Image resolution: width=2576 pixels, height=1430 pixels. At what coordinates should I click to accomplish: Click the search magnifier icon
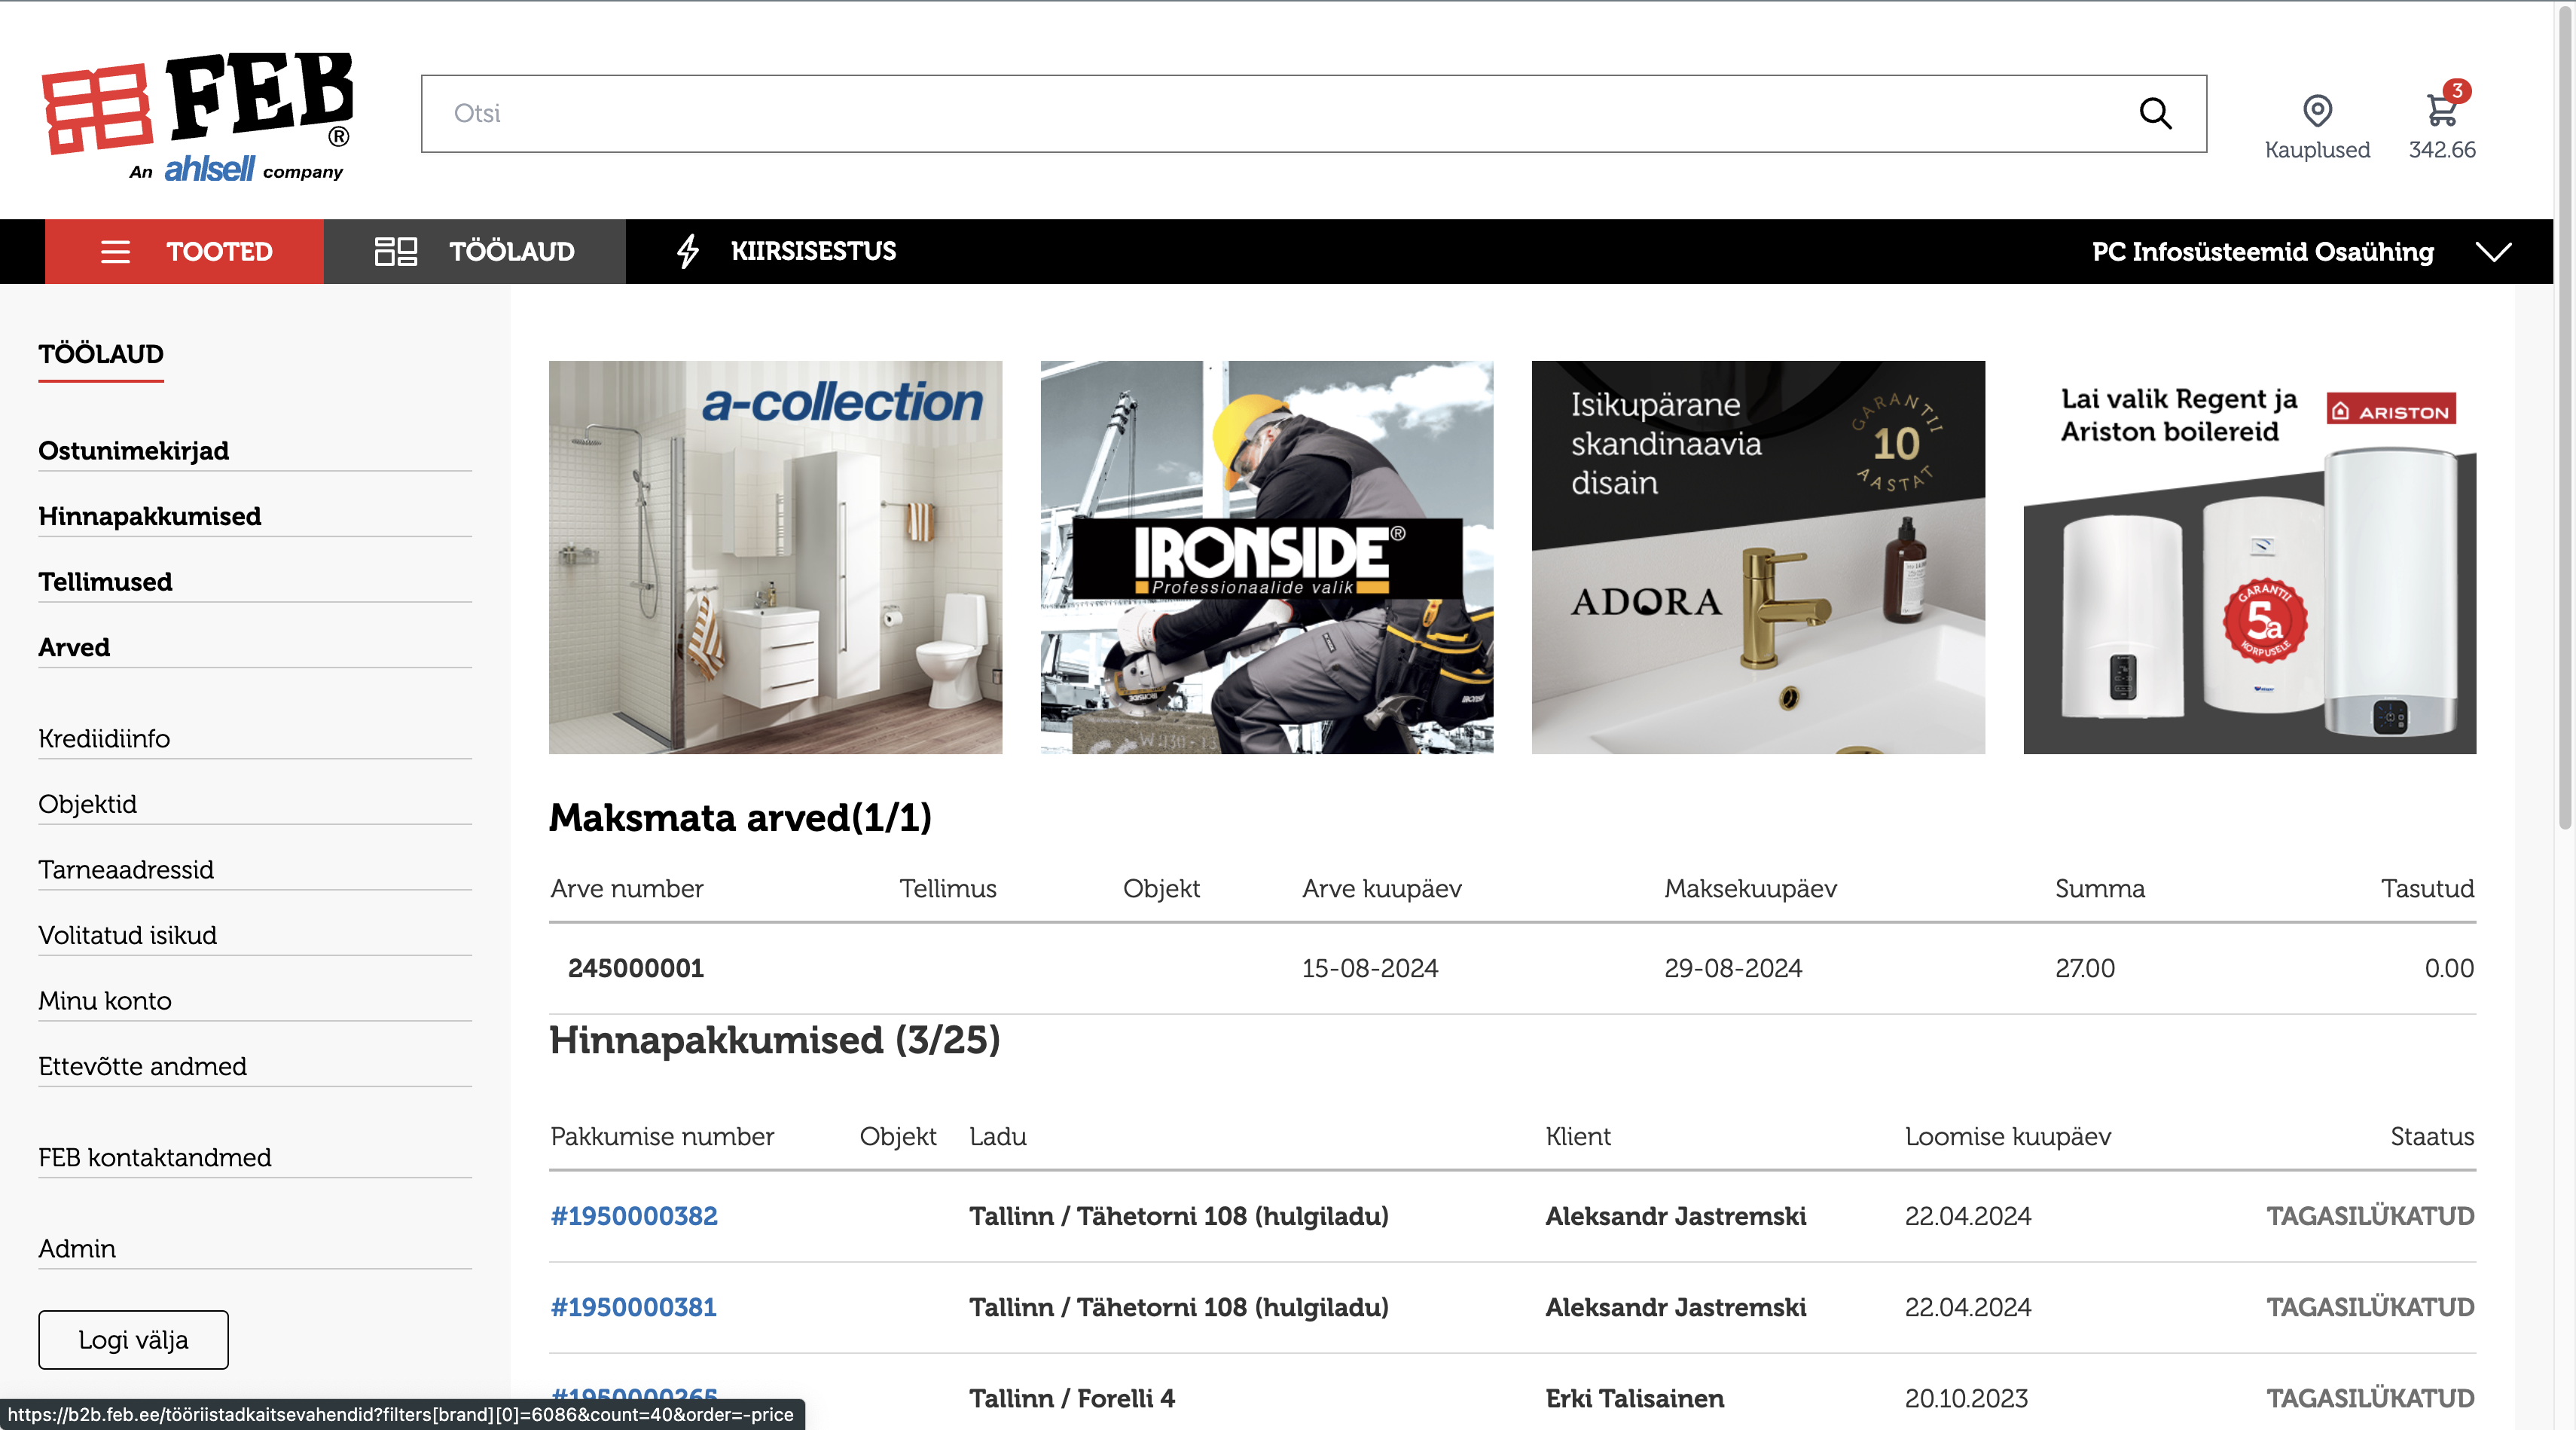coord(2155,113)
